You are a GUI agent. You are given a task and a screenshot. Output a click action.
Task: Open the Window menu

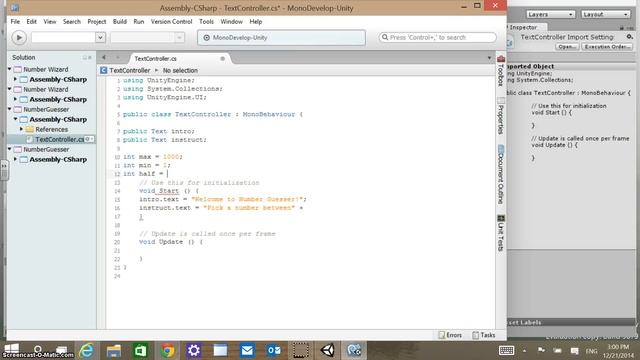[231, 22]
